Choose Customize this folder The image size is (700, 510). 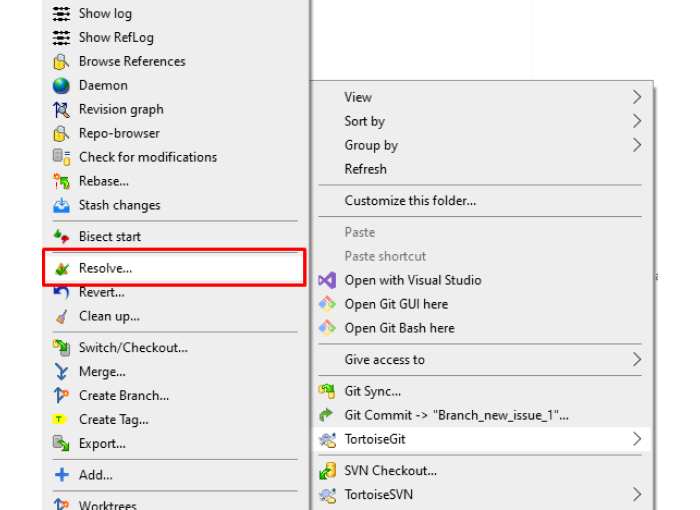click(480, 201)
